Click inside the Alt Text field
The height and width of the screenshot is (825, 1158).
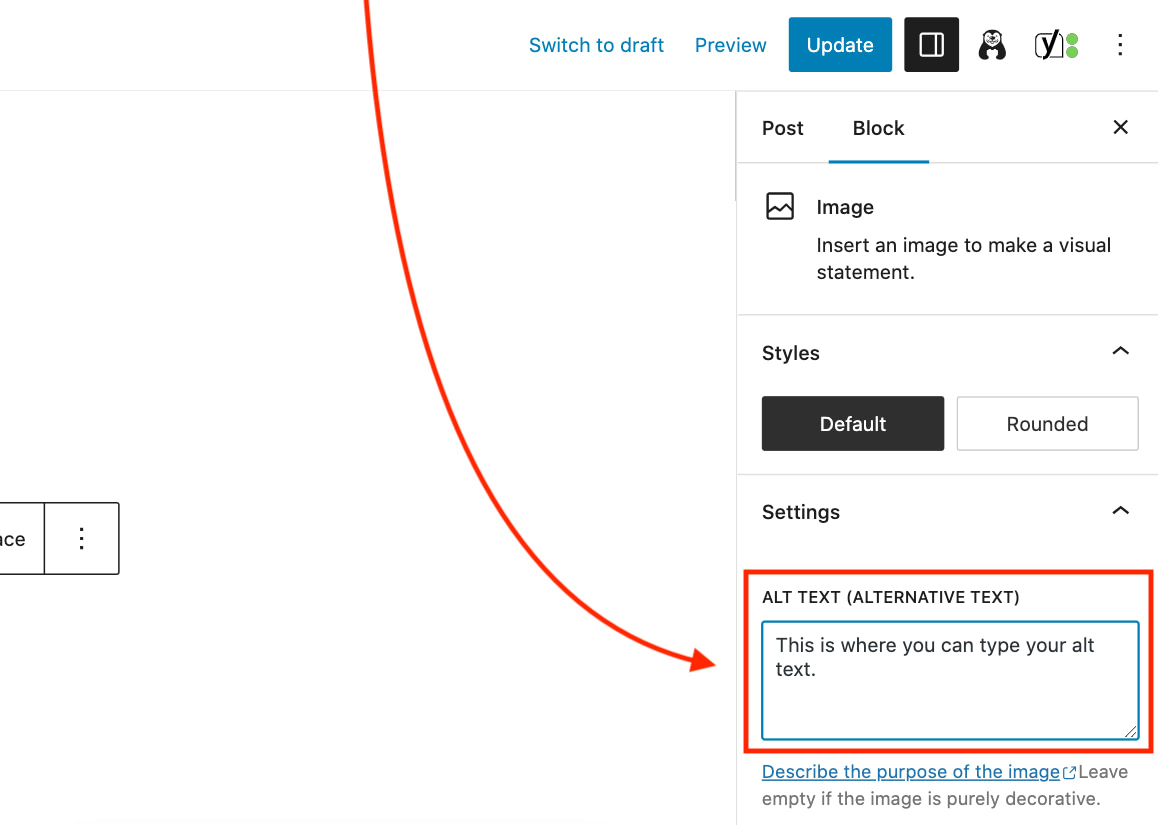949,680
